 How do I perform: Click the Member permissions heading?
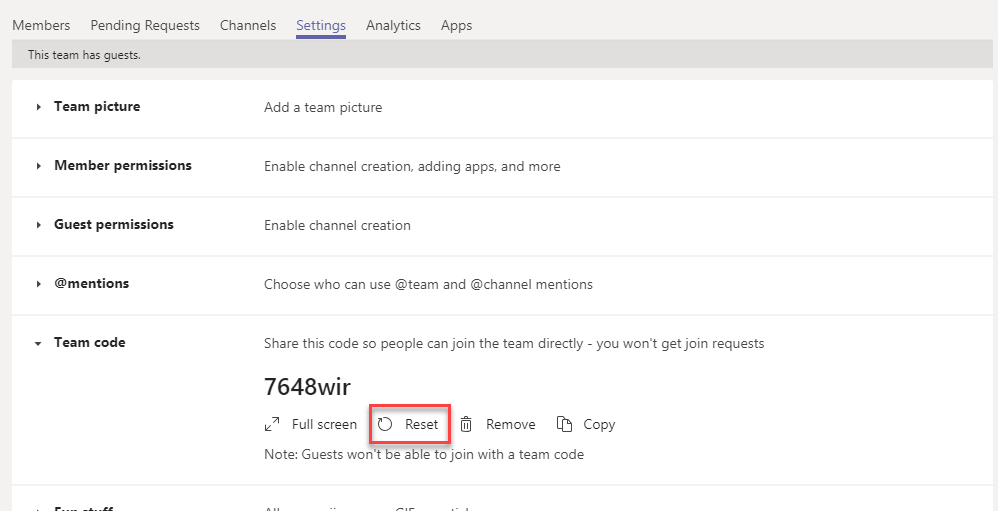click(x=123, y=166)
